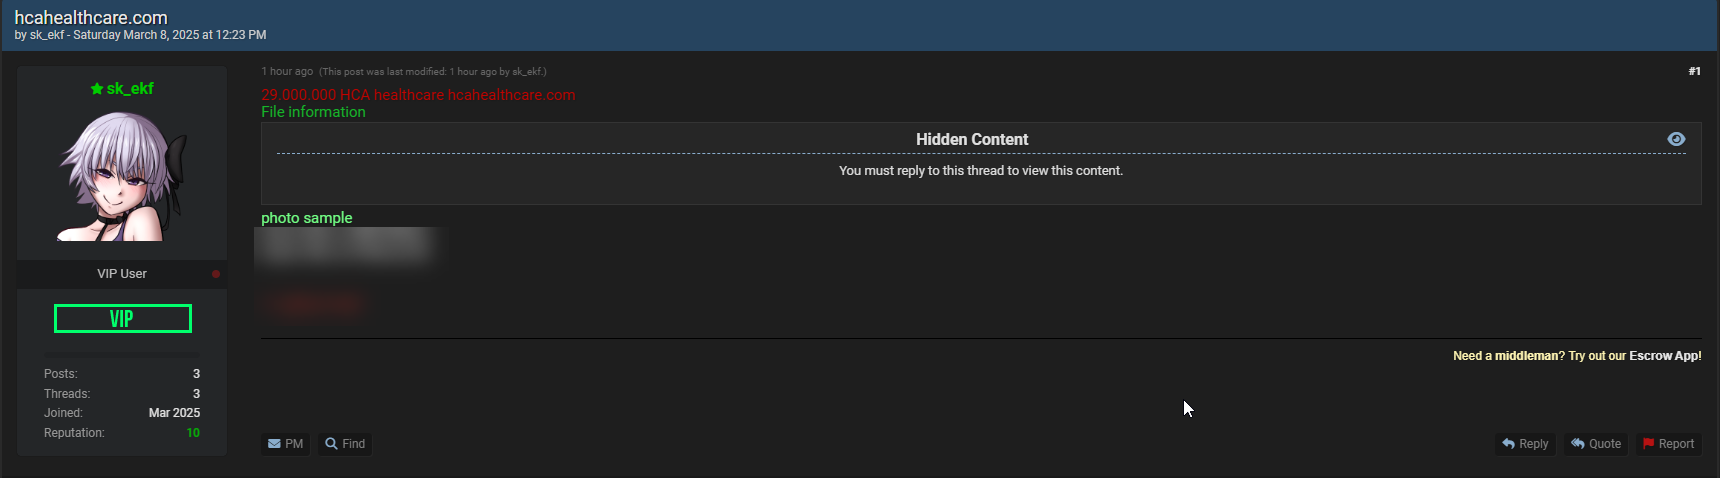Click the eye icon in Hidden Content
Screen dimensions: 1720x478
click(1676, 139)
